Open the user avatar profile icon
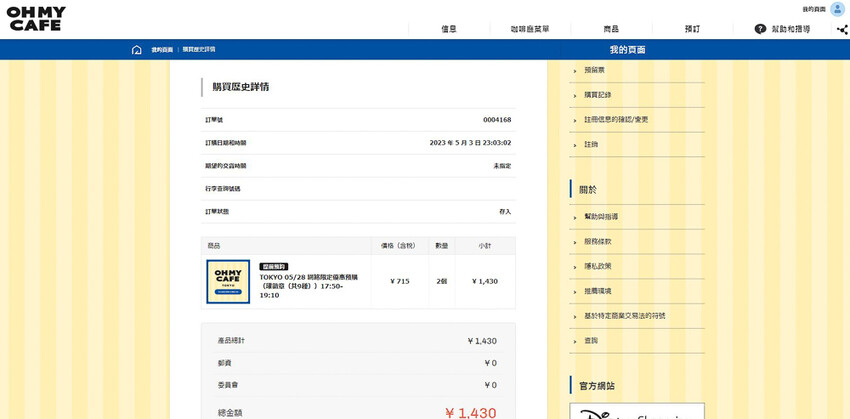The width and height of the screenshot is (850, 419). (837, 9)
